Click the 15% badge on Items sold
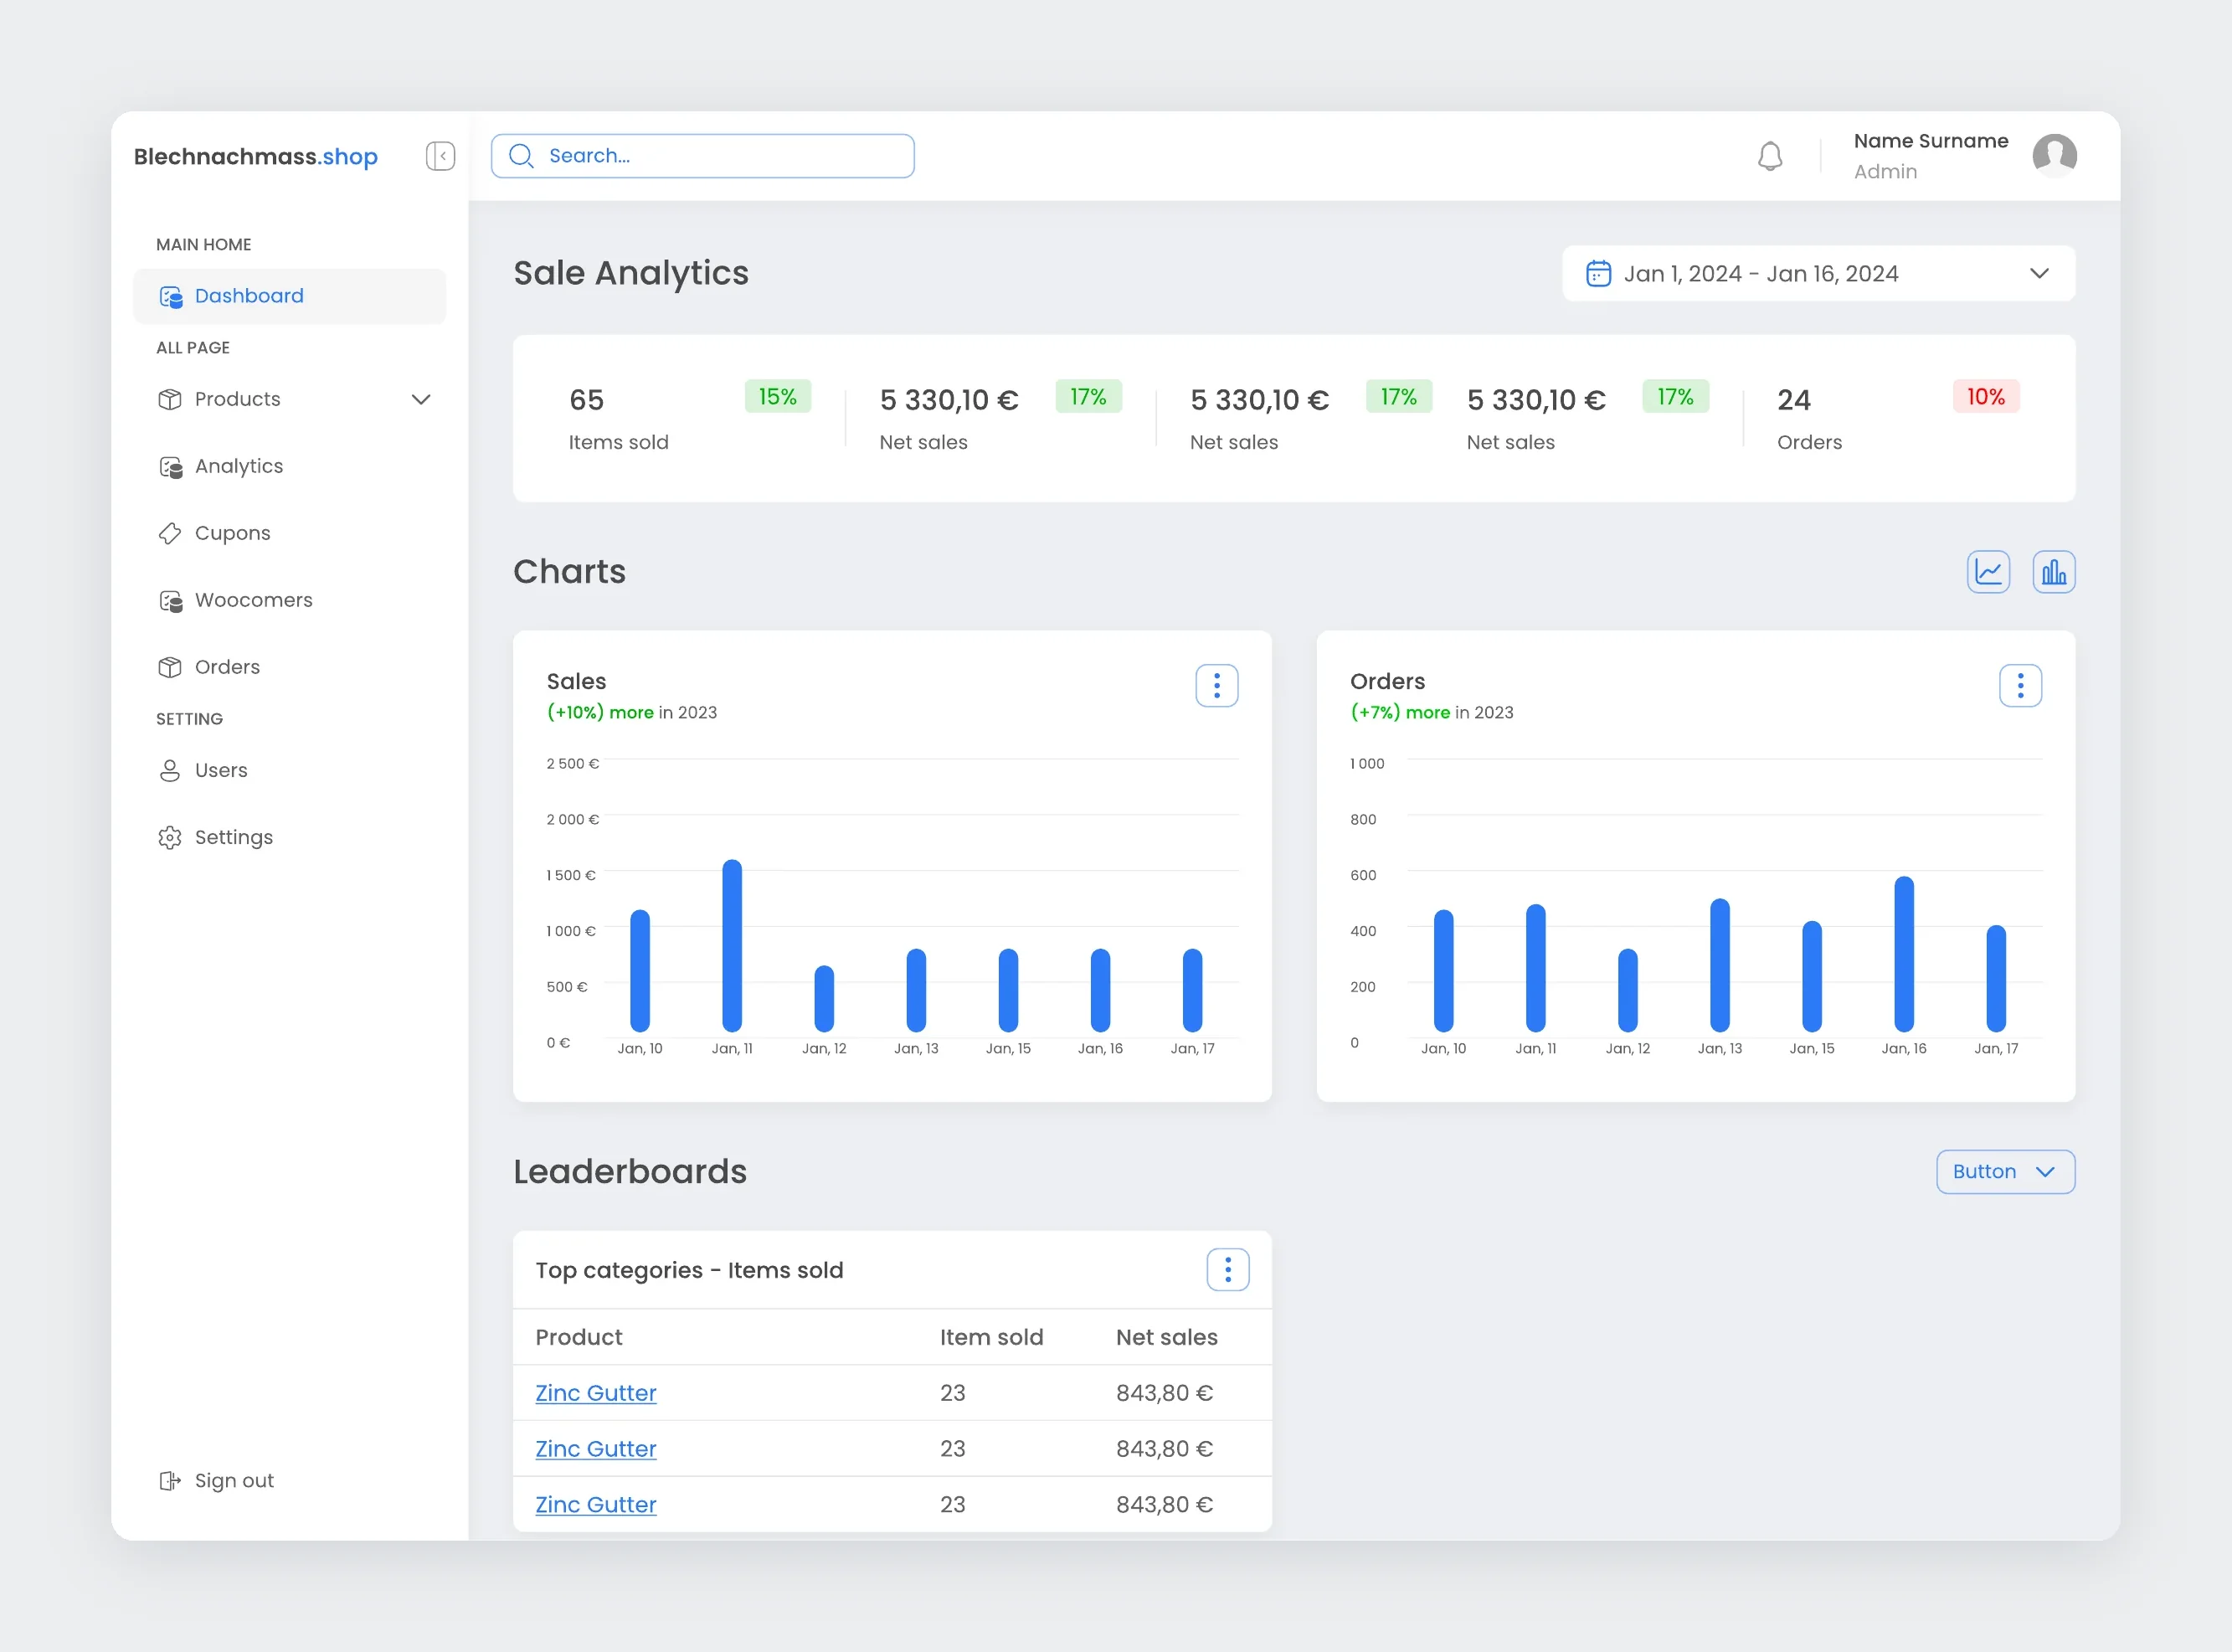This screenshot has height=1652, width=2232. point(778,397)
